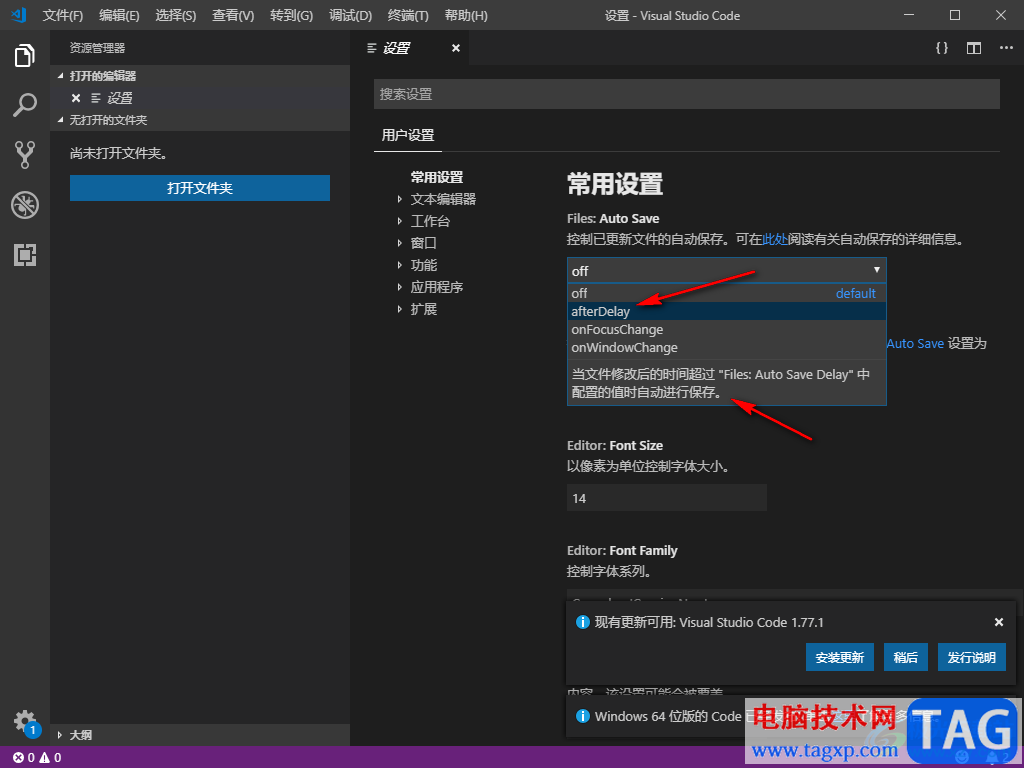Choose the onFocusChange option
The width and height of the screenshot is (1024, 768).
(726, 329)
